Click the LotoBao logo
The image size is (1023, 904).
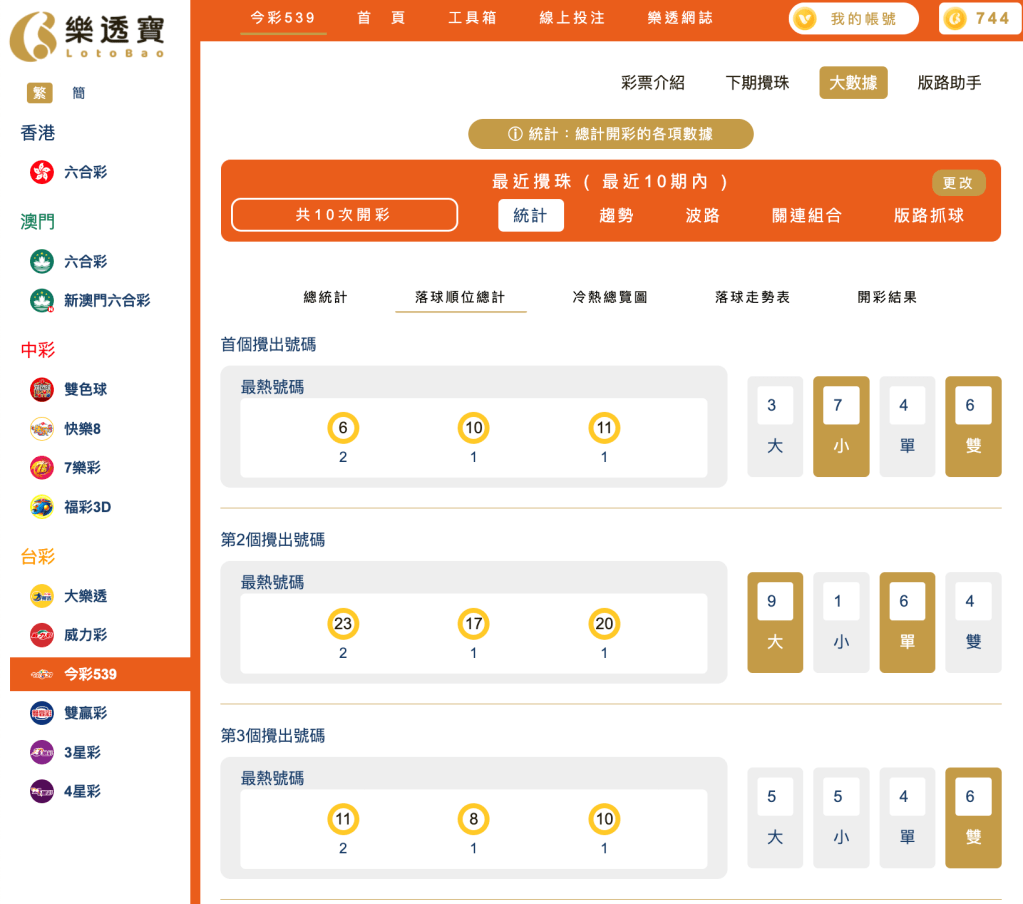pos(87,37)
